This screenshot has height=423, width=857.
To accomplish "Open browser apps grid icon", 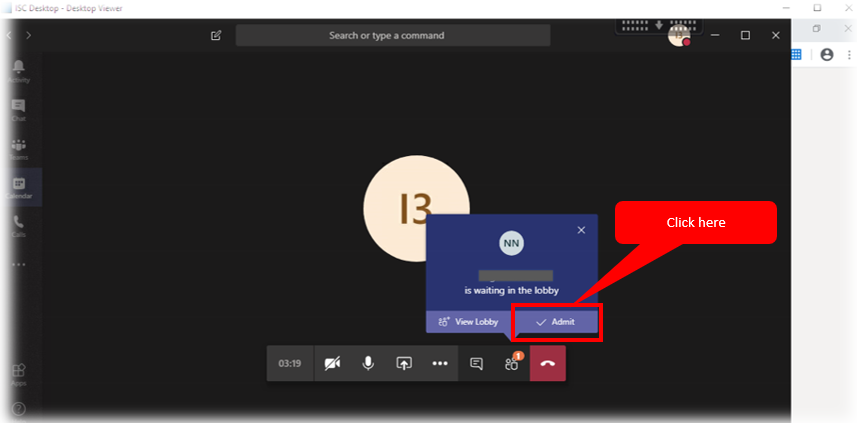I will [796, 55].
